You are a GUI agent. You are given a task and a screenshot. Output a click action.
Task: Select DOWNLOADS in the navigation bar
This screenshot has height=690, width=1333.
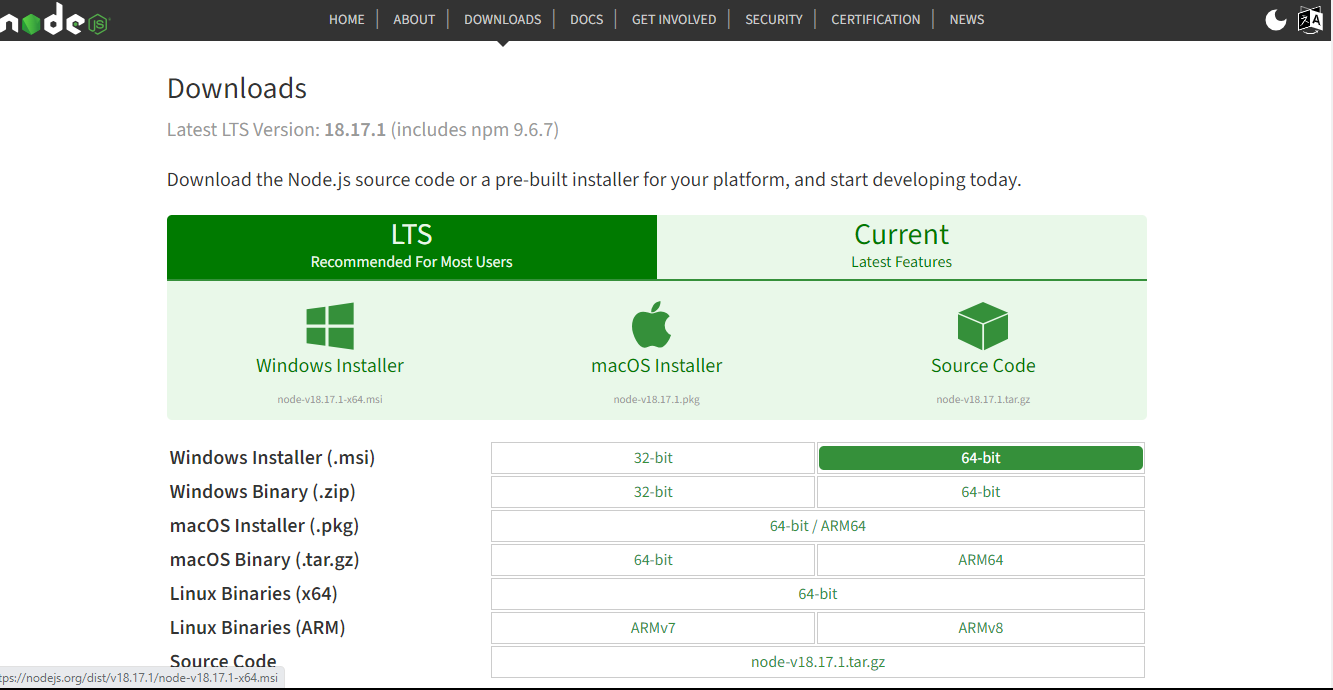pos(503,19)
